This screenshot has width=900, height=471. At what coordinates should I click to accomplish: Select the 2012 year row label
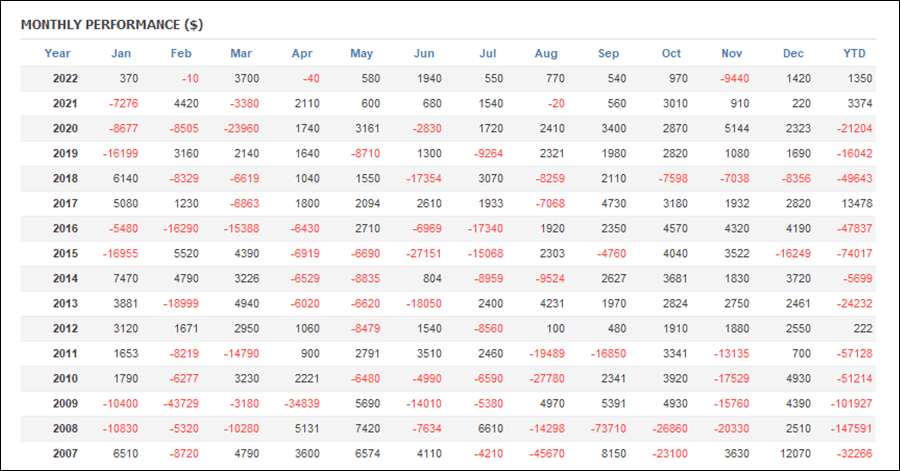[x=65, y=328]
